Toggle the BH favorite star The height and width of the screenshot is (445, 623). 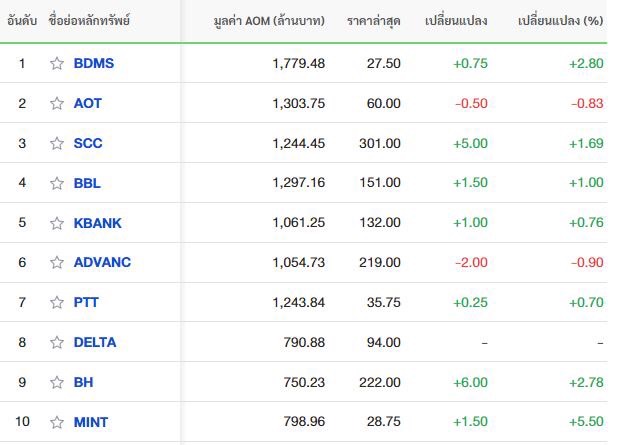57,382
